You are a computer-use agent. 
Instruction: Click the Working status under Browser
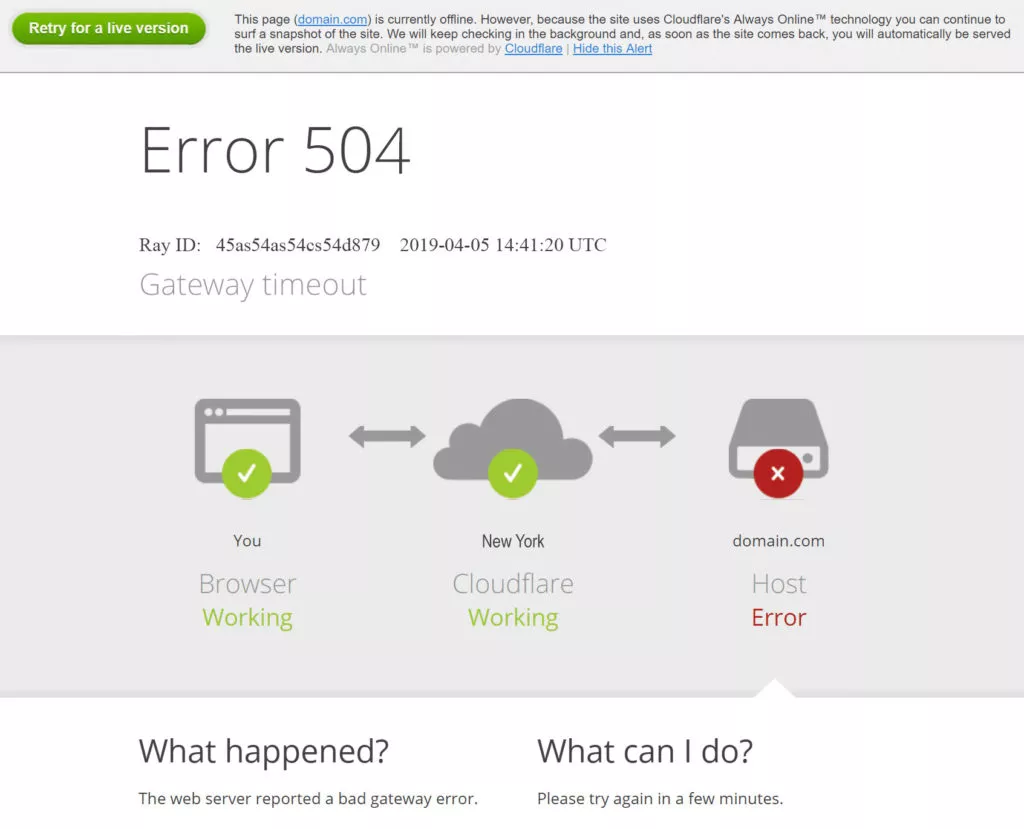coord(248,618)
